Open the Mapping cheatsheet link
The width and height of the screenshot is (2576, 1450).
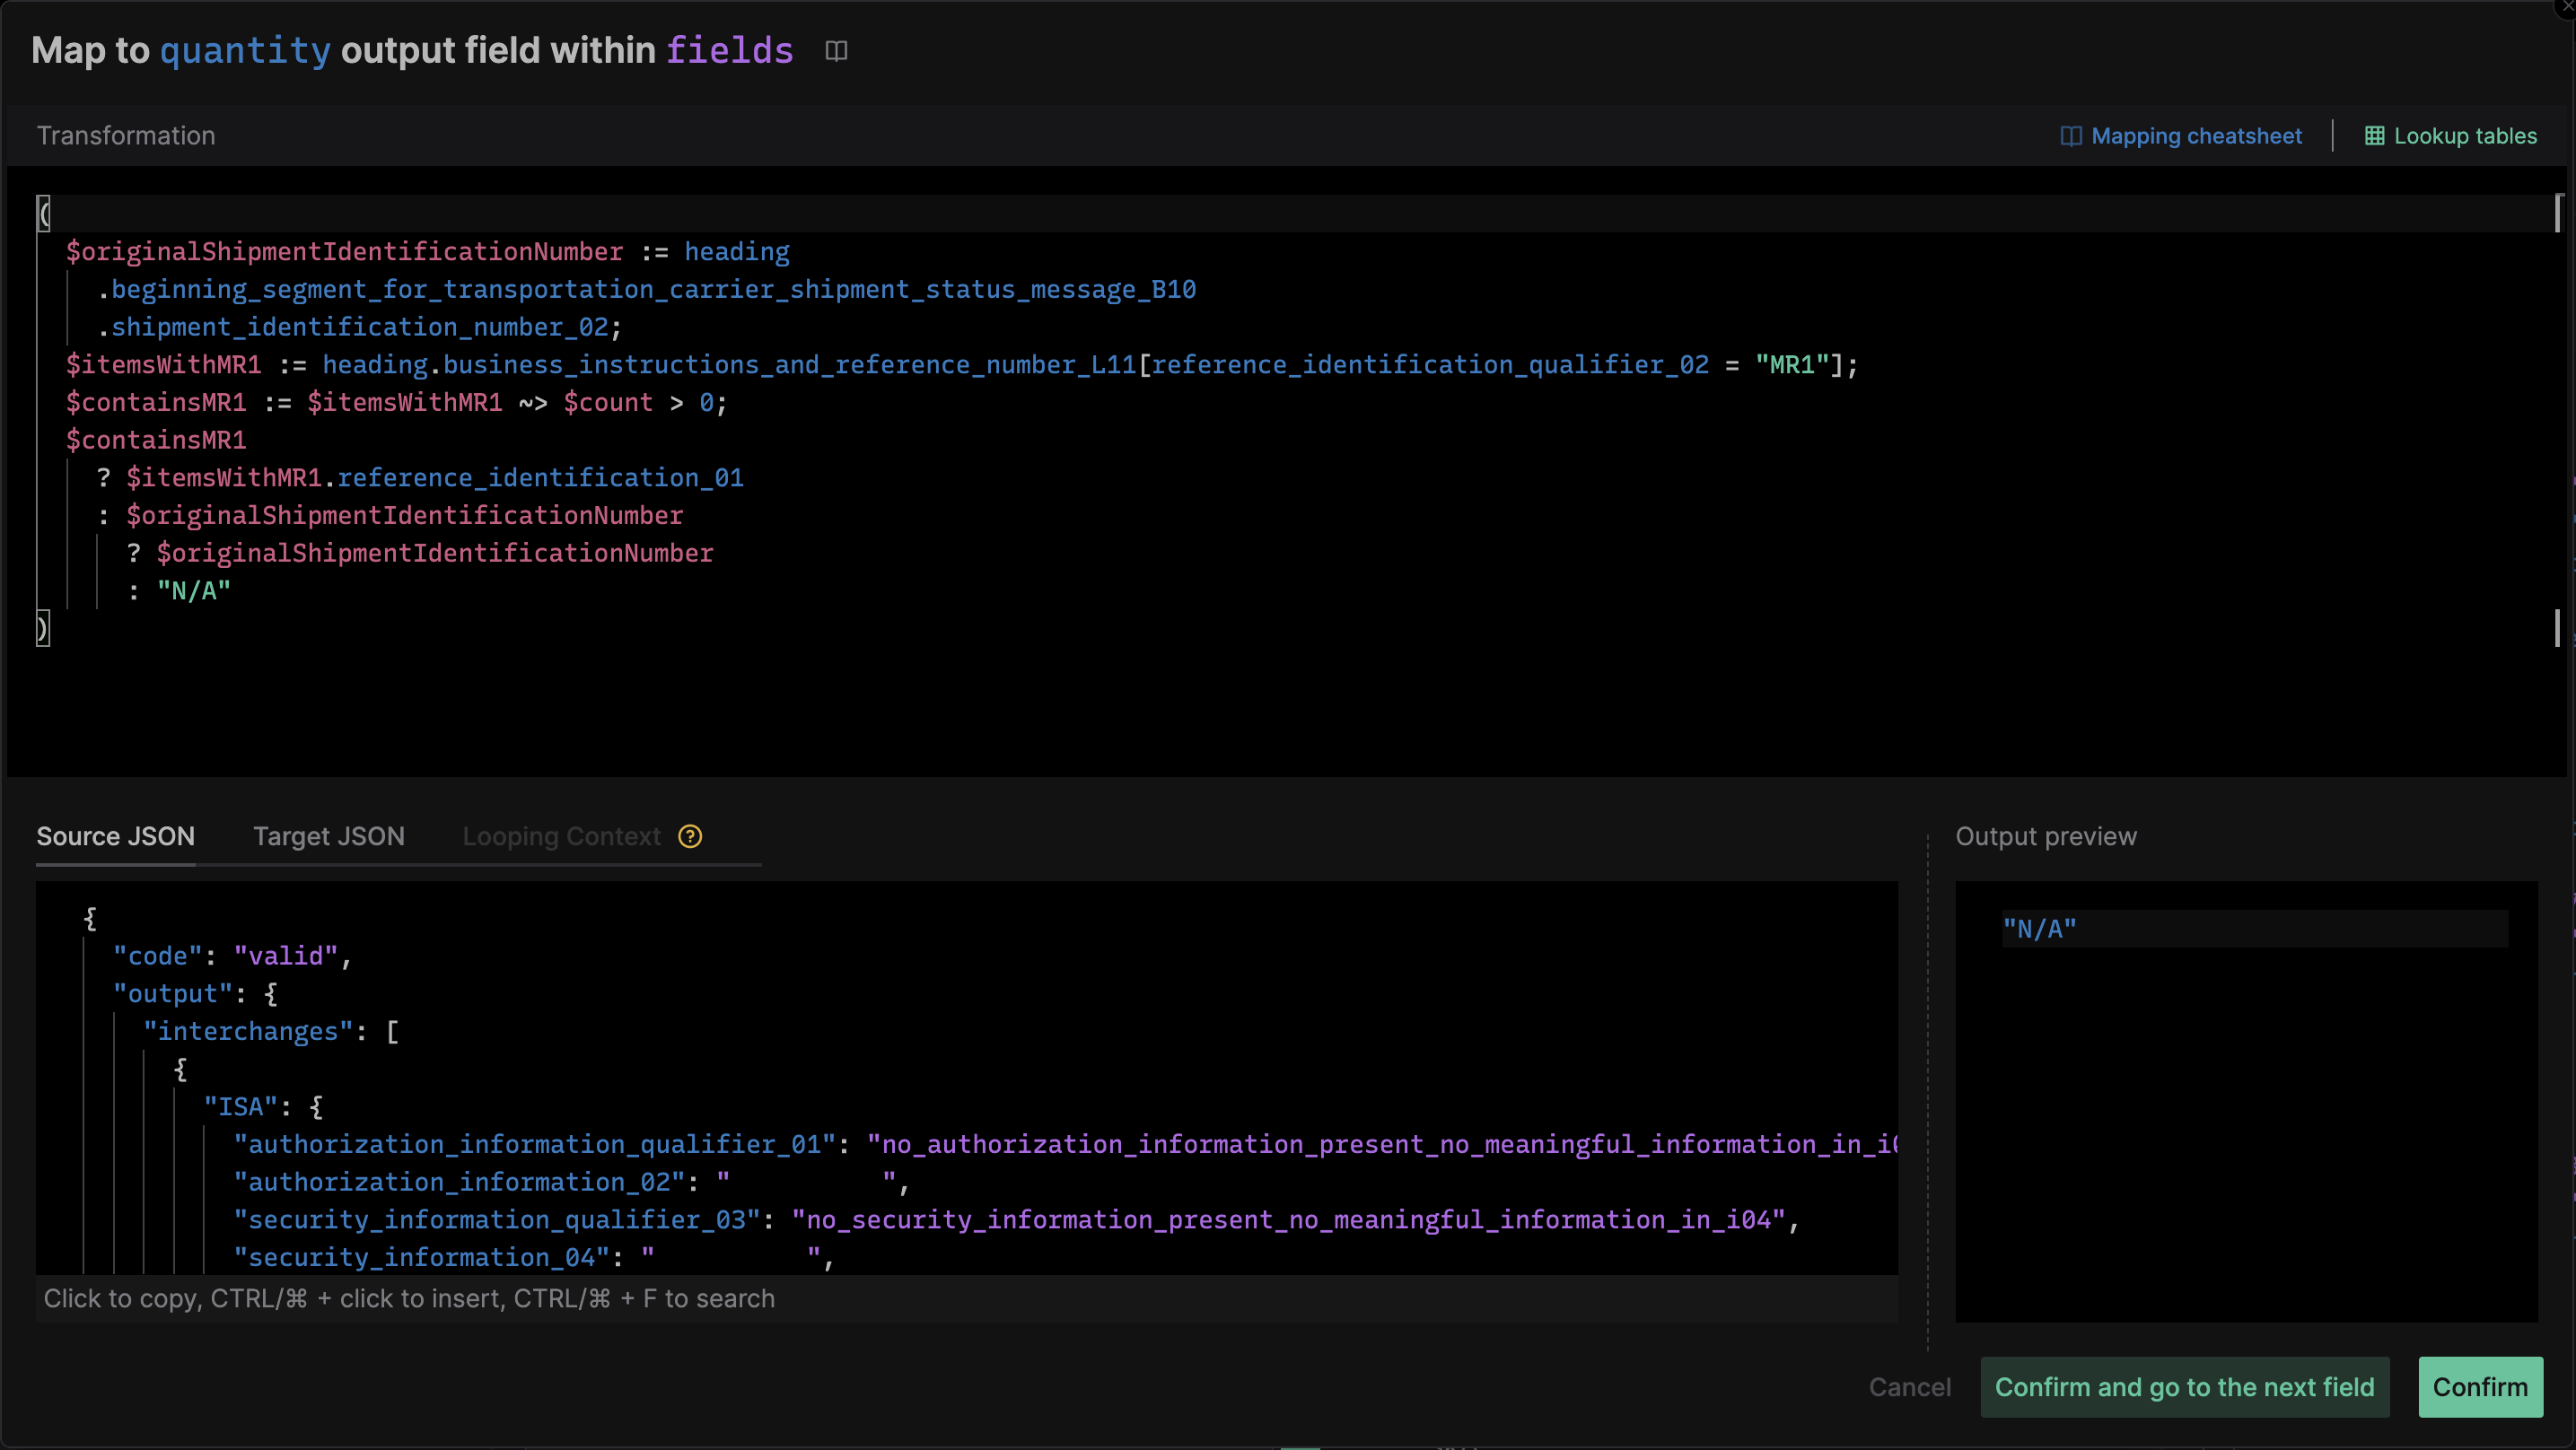pyautogui.click(x=2195, y=136)
